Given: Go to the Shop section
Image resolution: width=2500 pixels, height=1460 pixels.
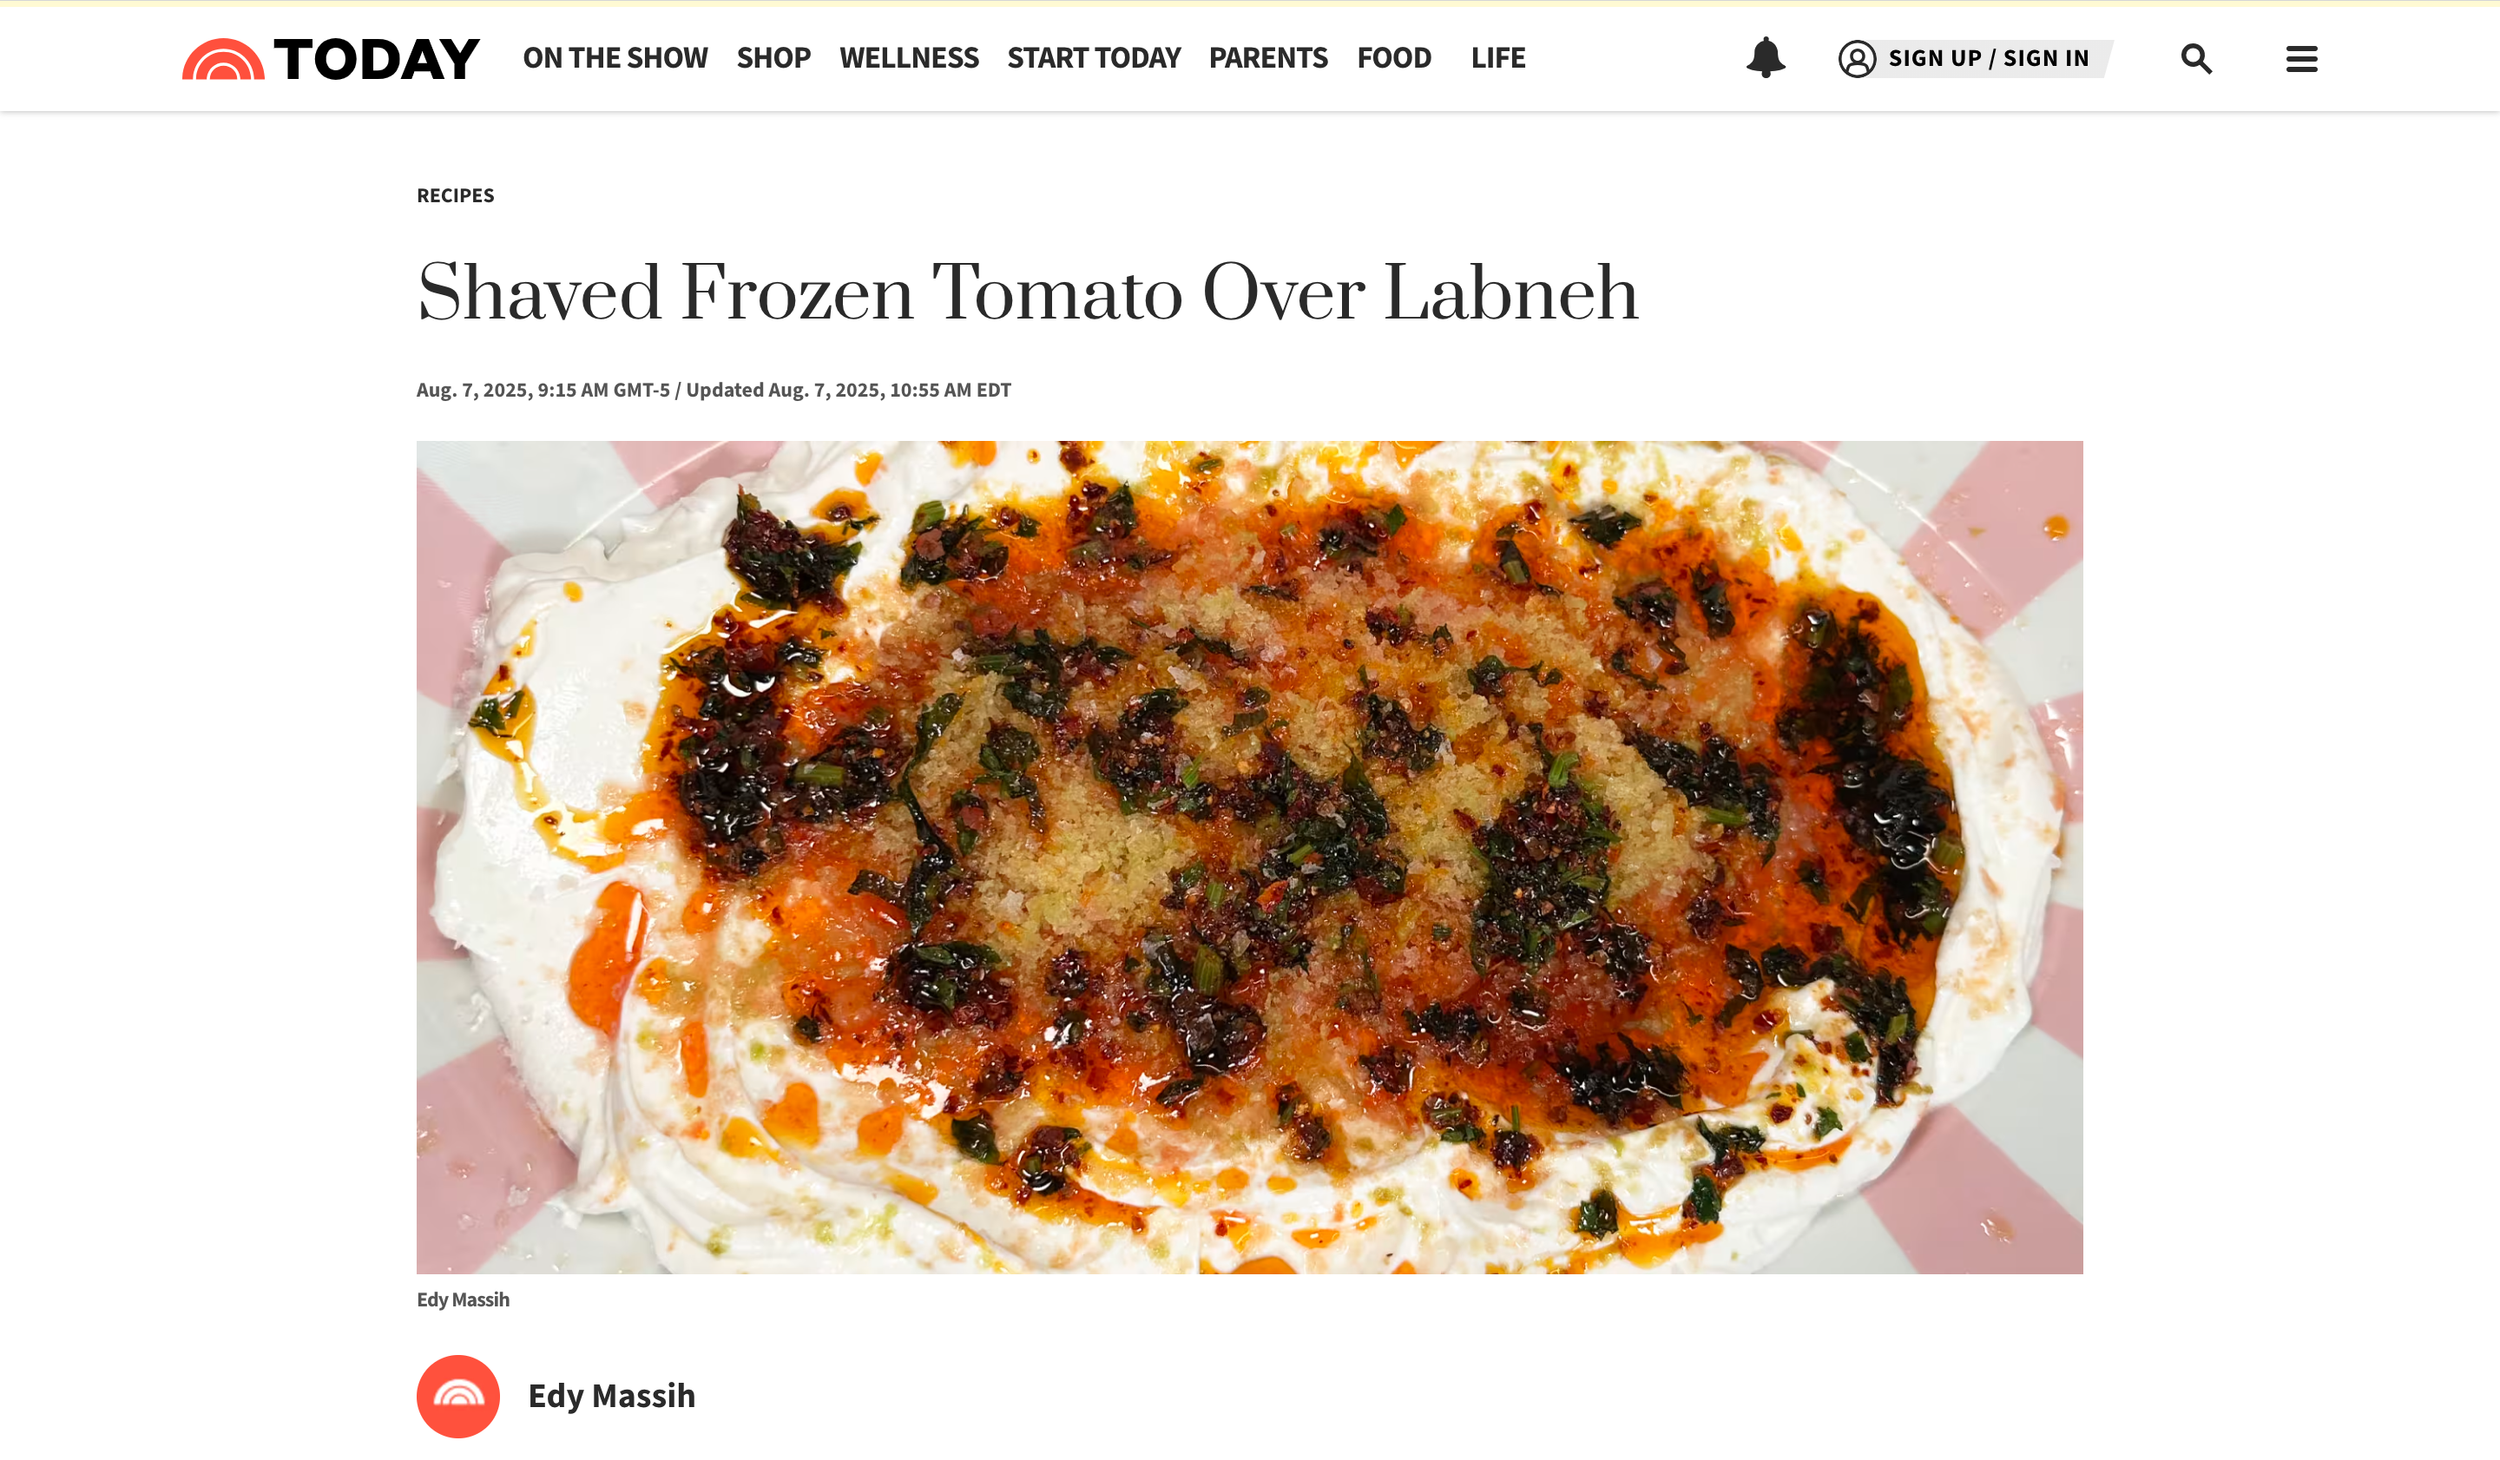Looking at the screenshot, I should click(x=773, y=58).
